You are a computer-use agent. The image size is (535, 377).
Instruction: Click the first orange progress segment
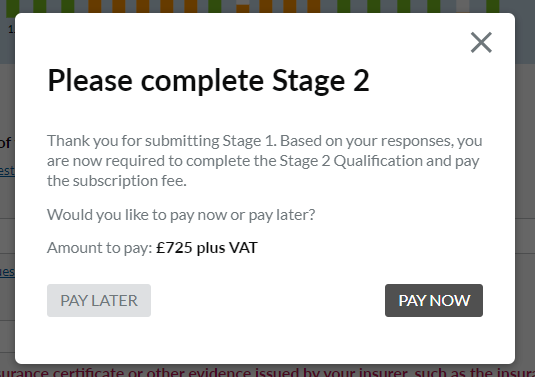[95, 6]
